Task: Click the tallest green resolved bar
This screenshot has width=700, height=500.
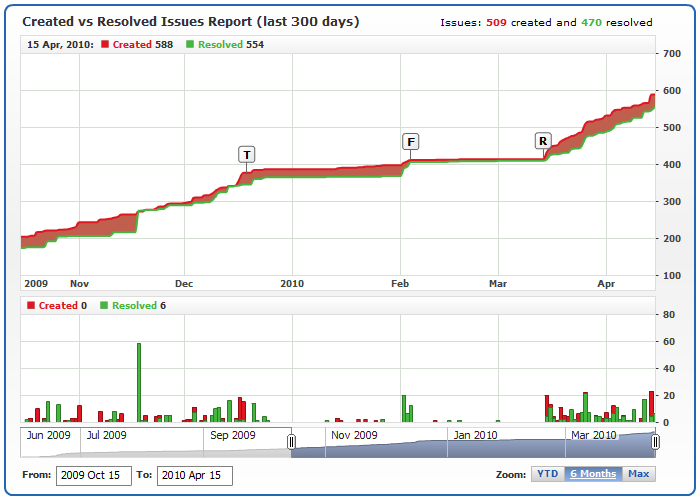Action: (139, 382)
